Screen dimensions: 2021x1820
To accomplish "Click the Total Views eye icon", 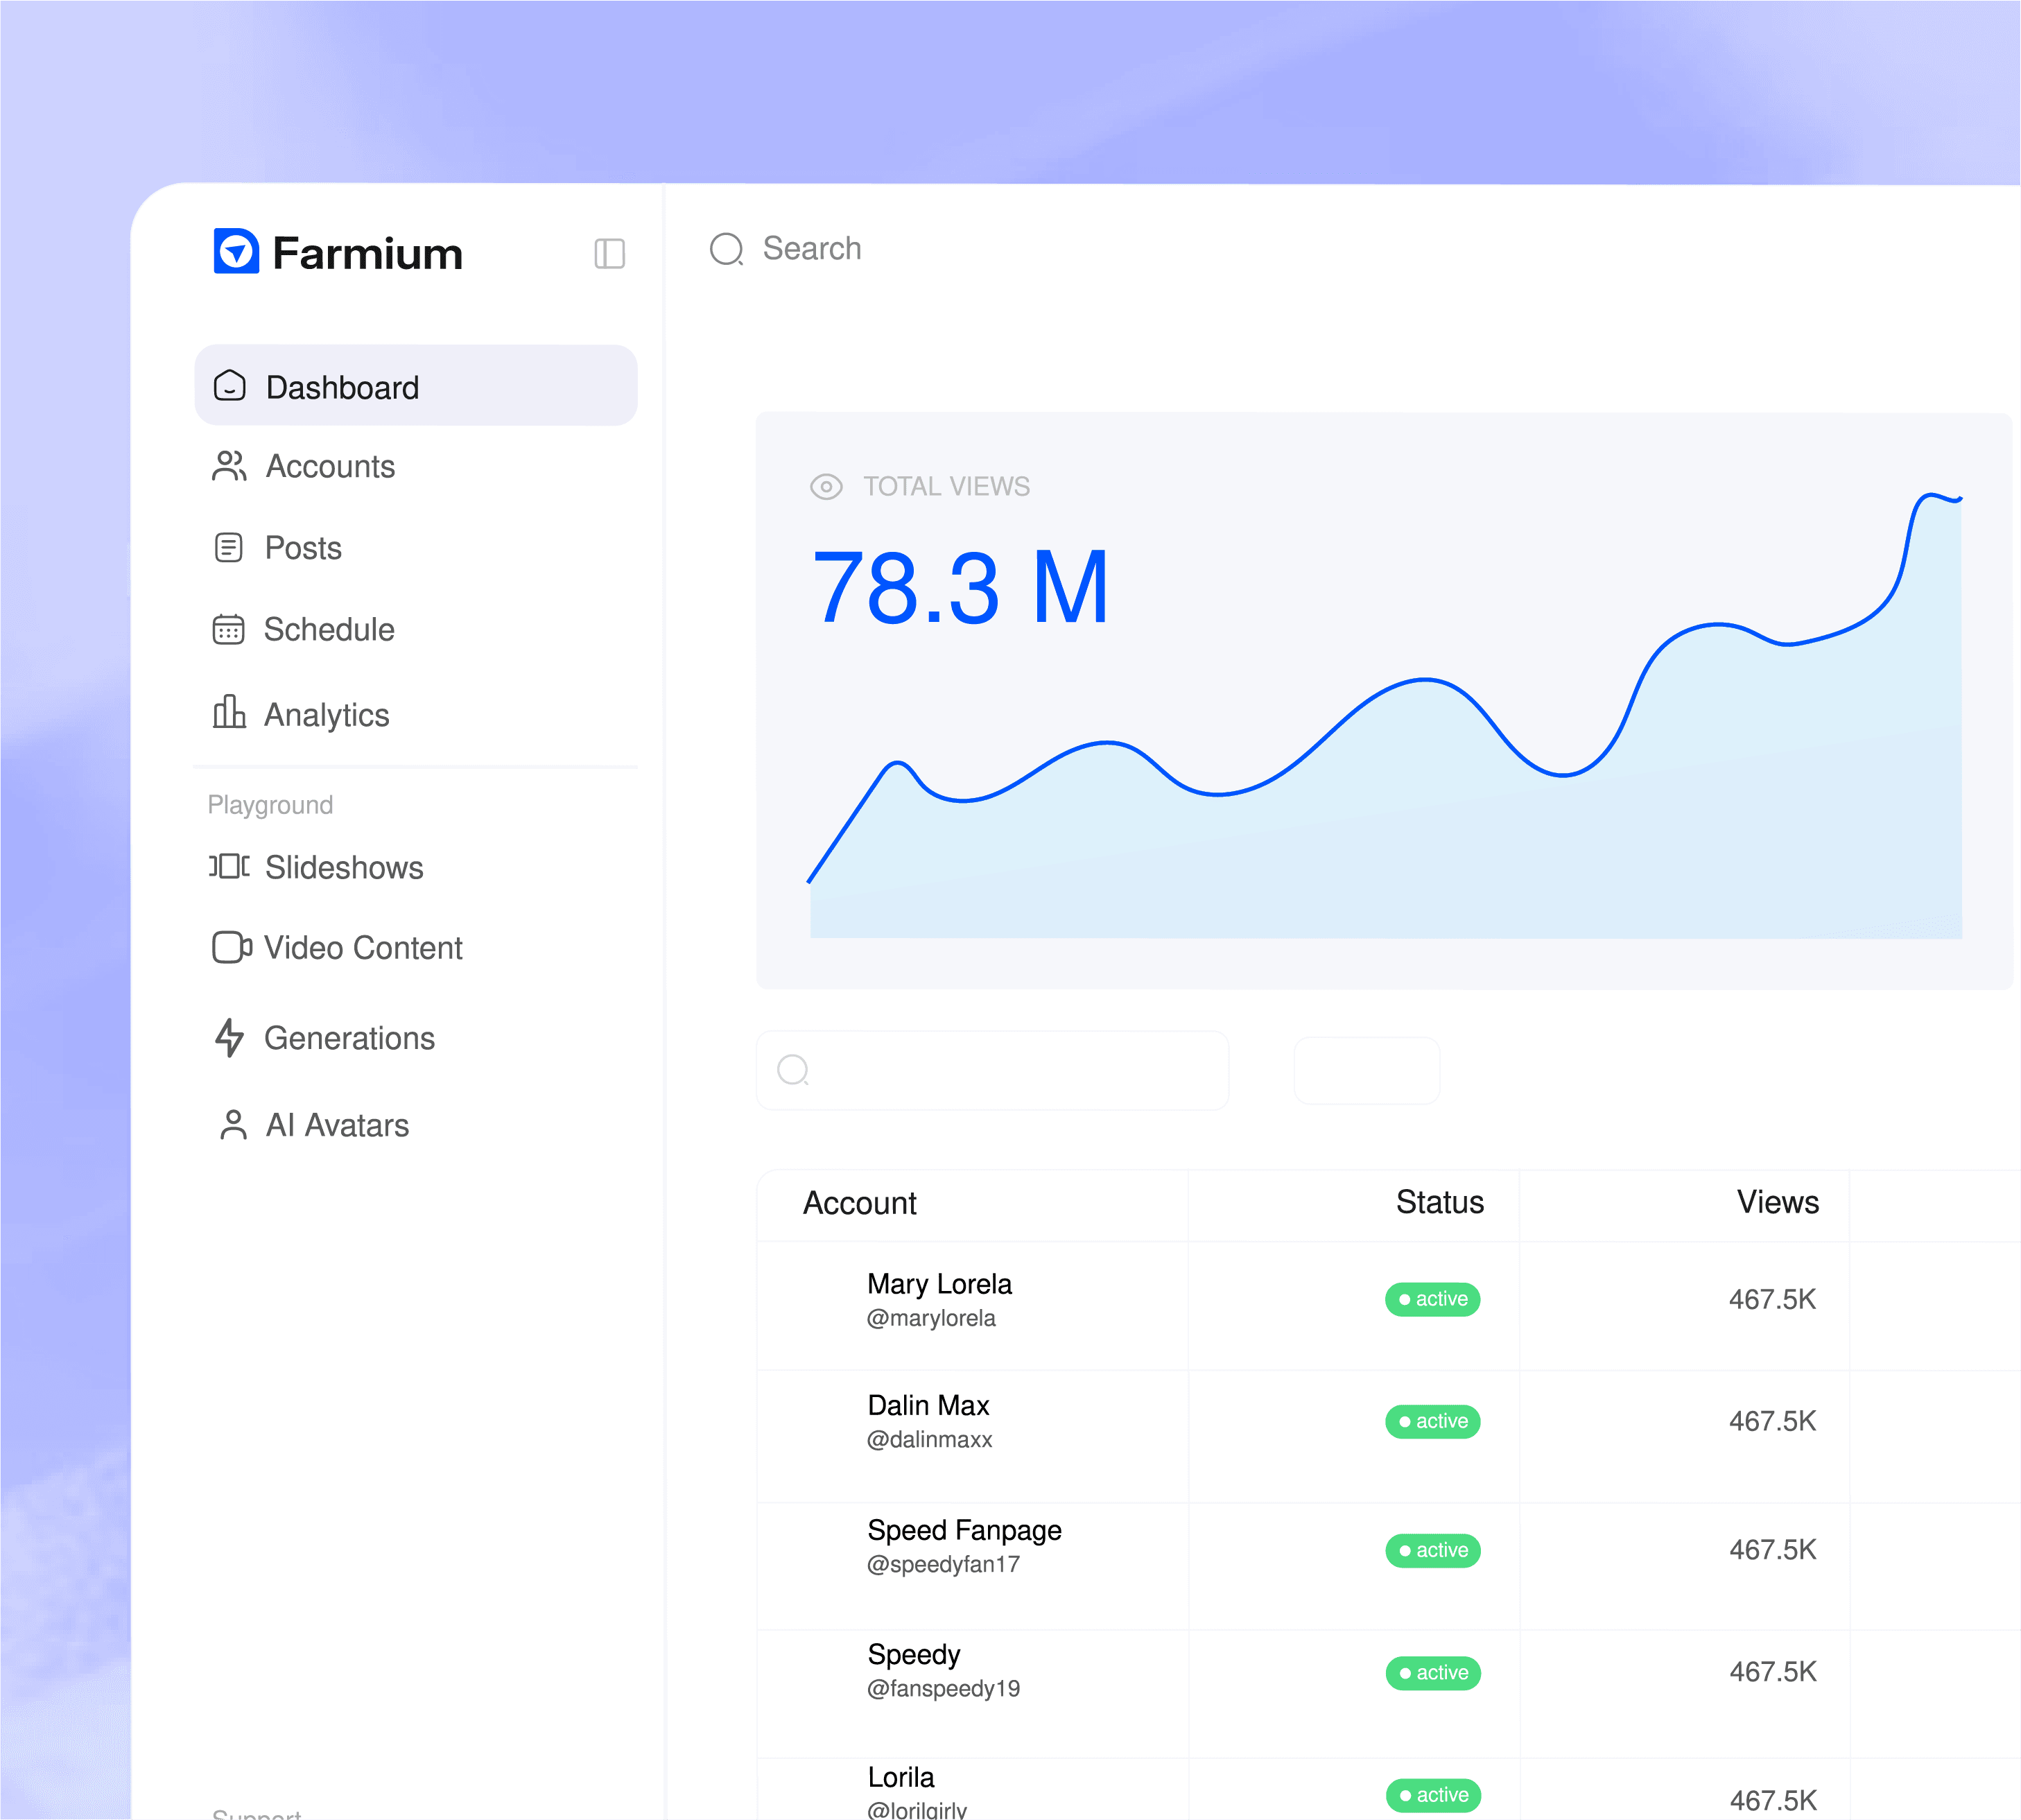I will (x=826, y=487).
